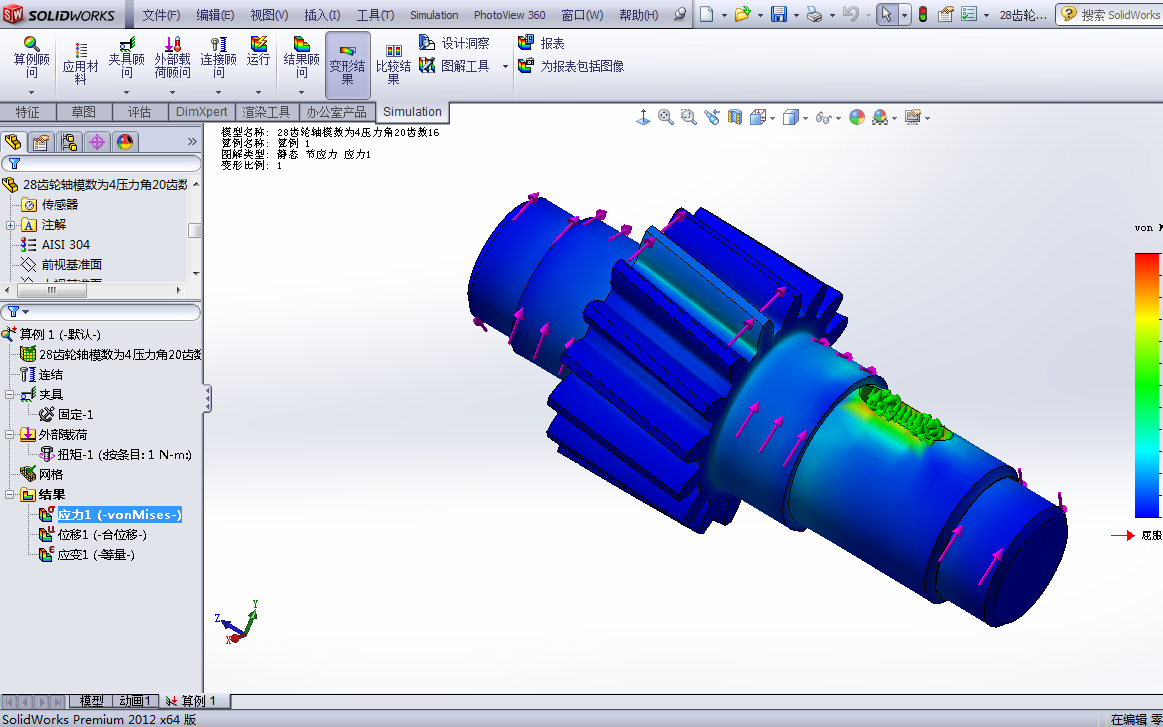The width and height of the screenshot is (1163, 727).
Task: Switch to DimXpert tab
Action: tap(202, 112)
